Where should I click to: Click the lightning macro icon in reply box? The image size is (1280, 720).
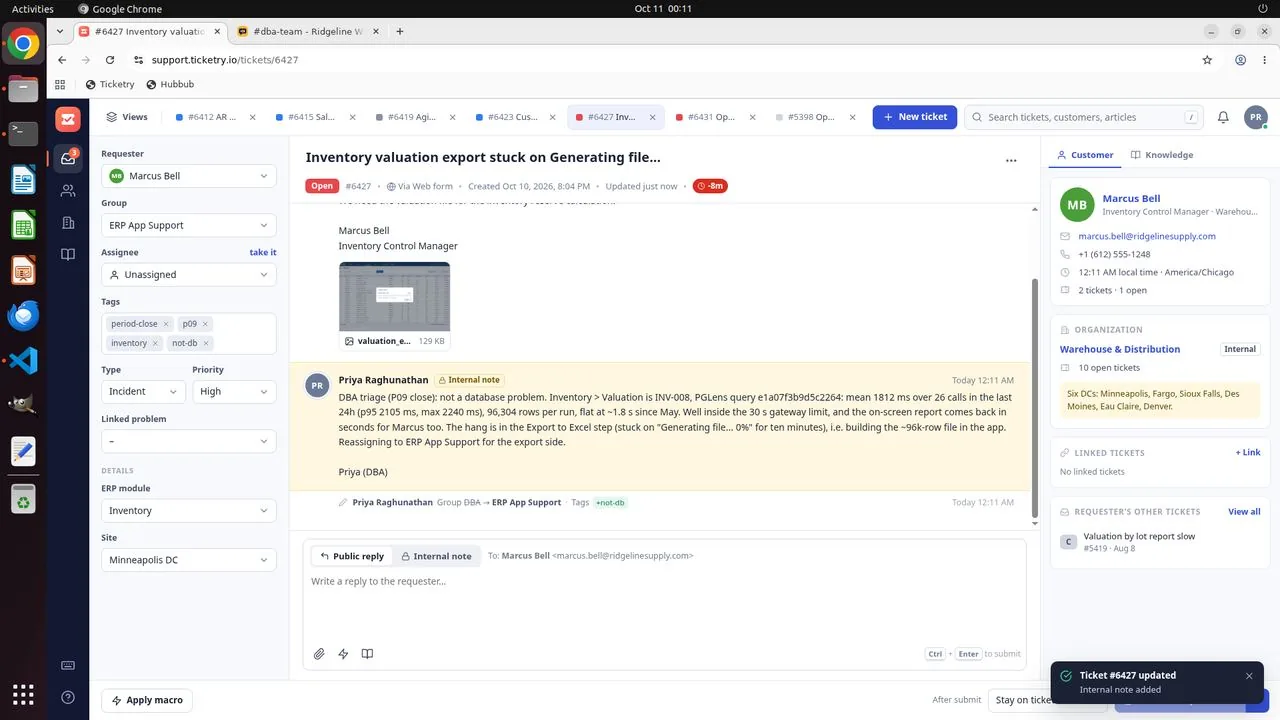click(x=343, y=654)
